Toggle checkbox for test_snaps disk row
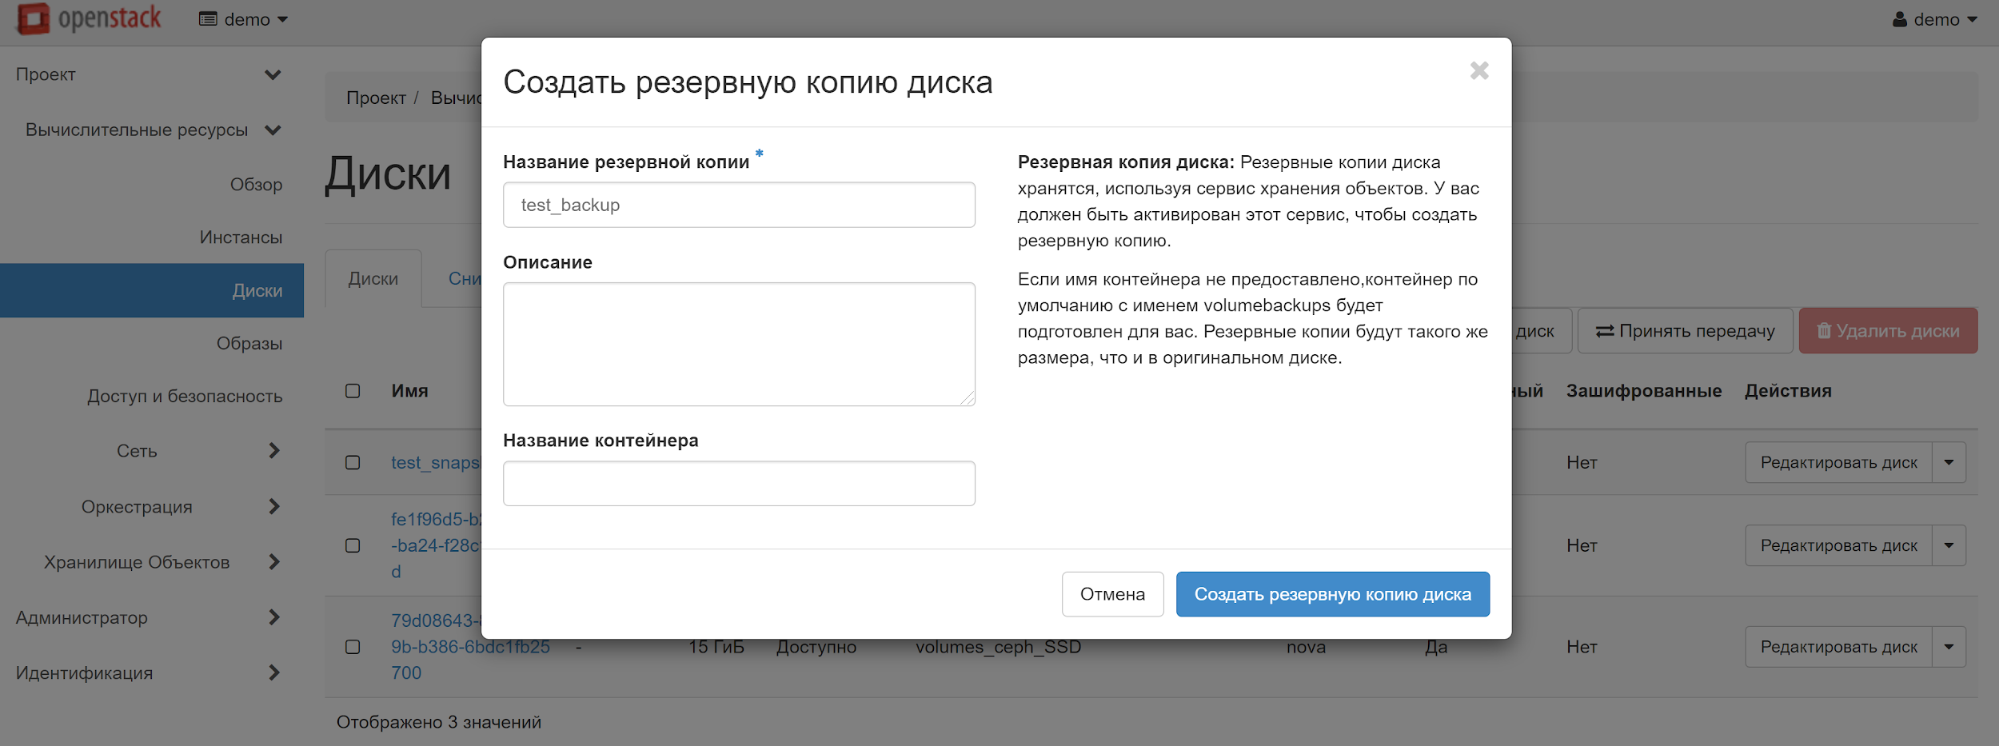 [x=353, y=463]
